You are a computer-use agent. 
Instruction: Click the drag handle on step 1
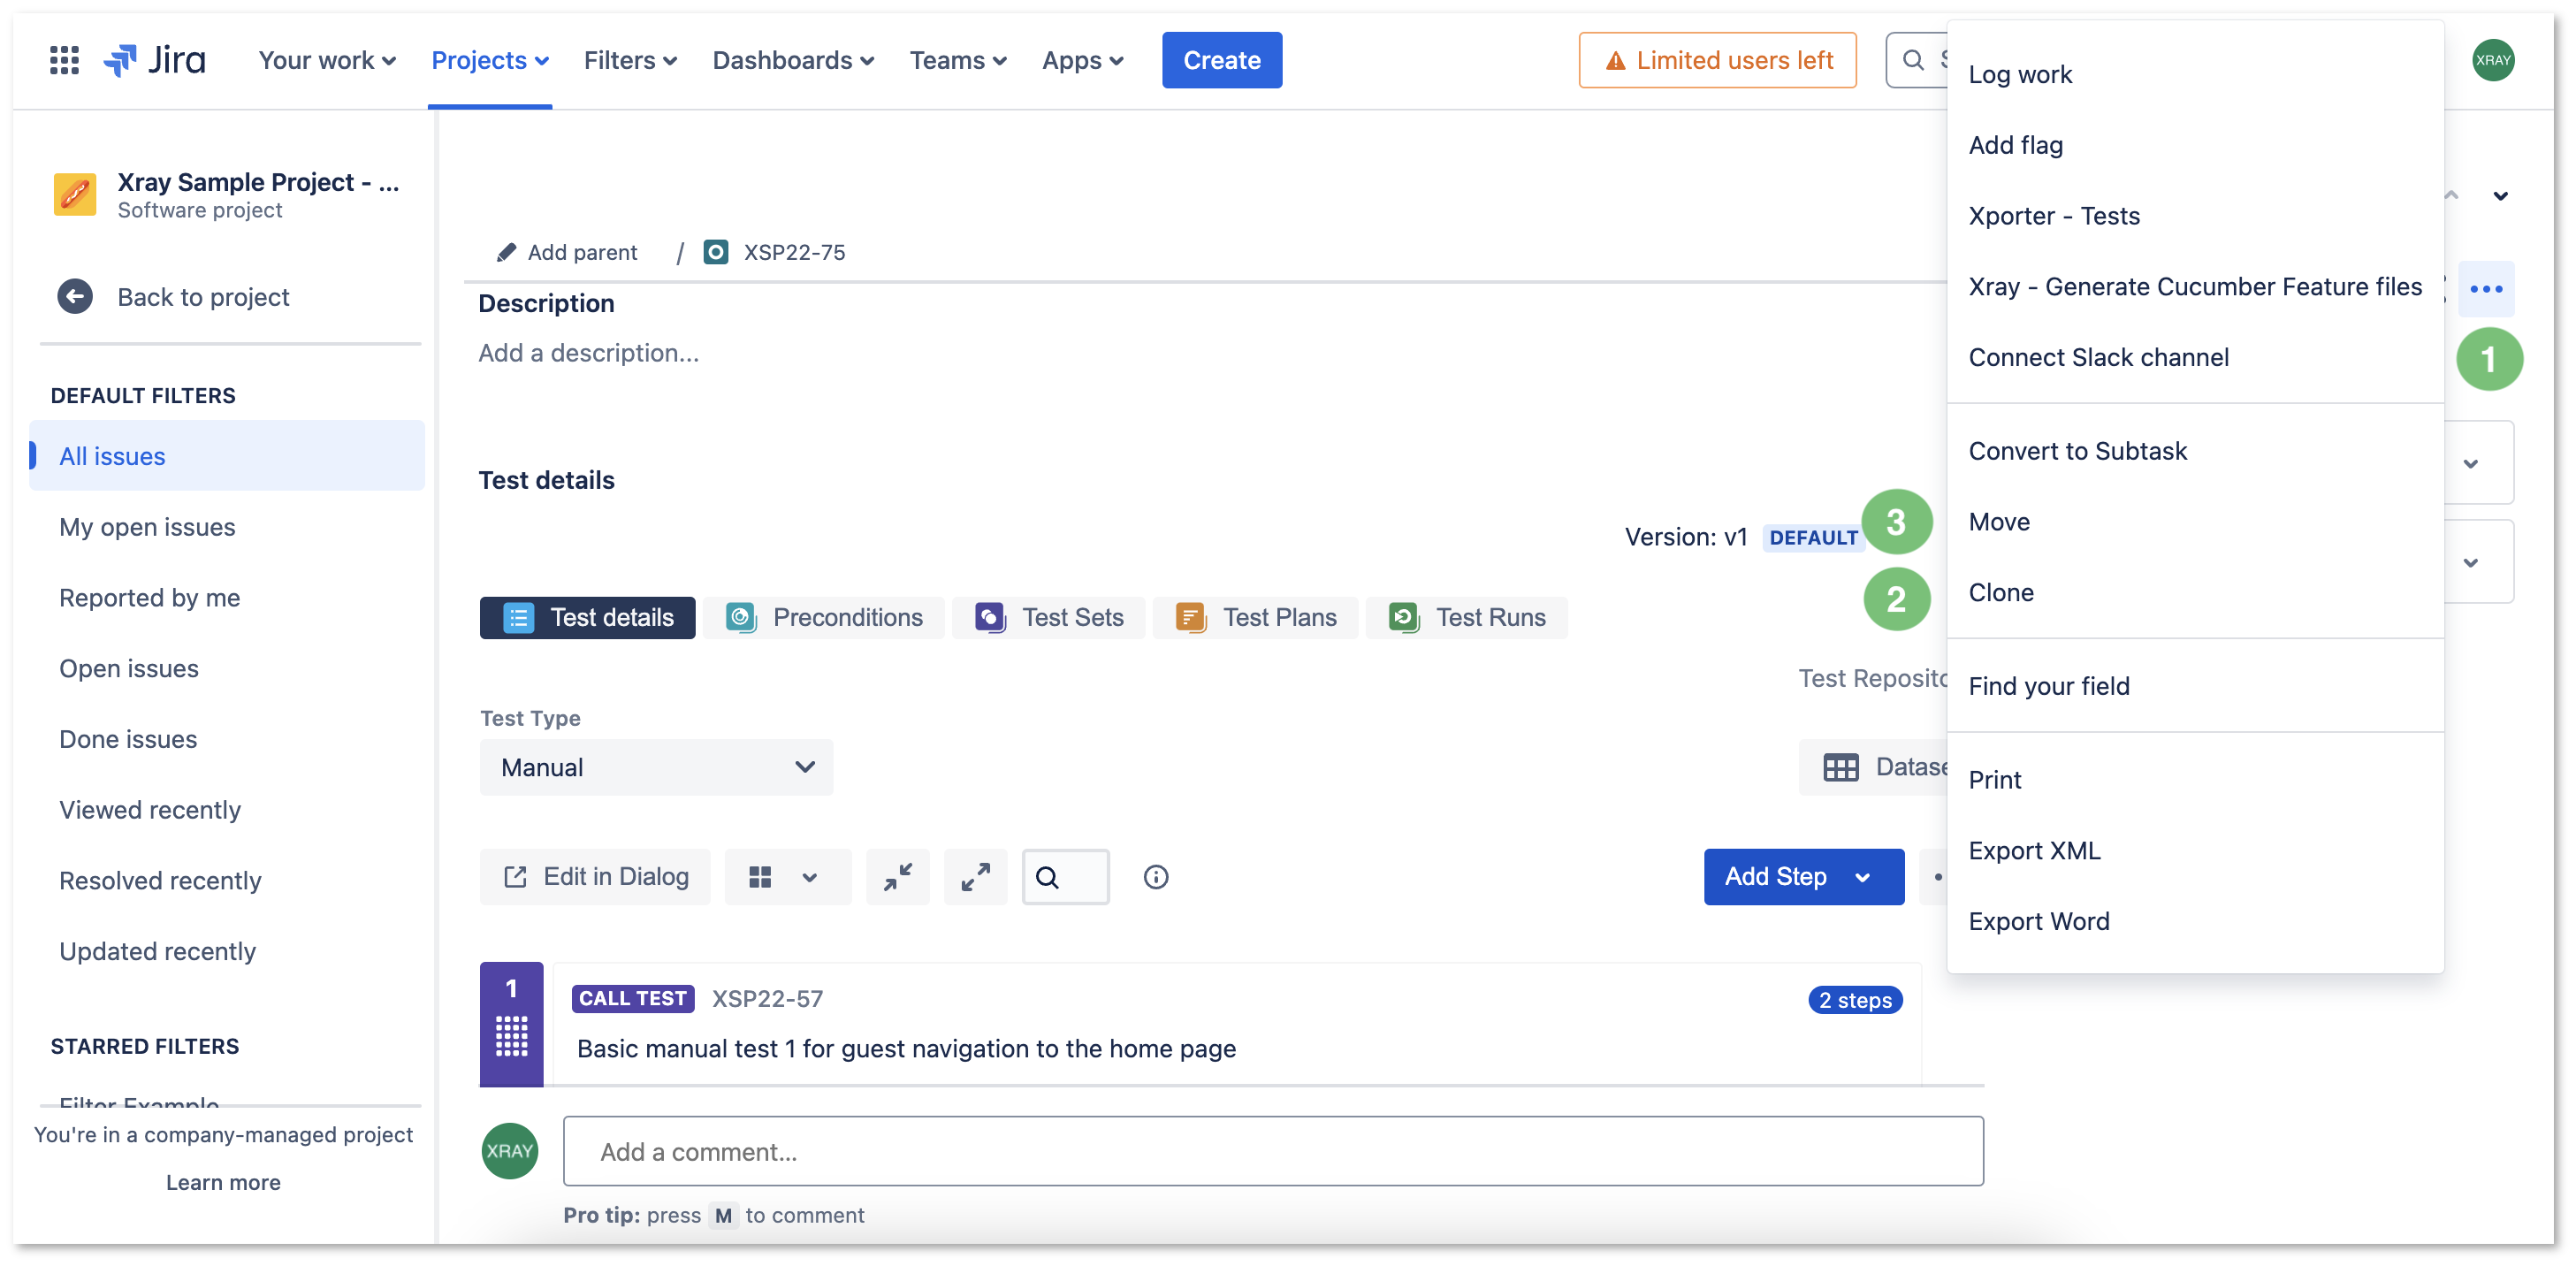pyautogui.click(x=511, y=1036)
